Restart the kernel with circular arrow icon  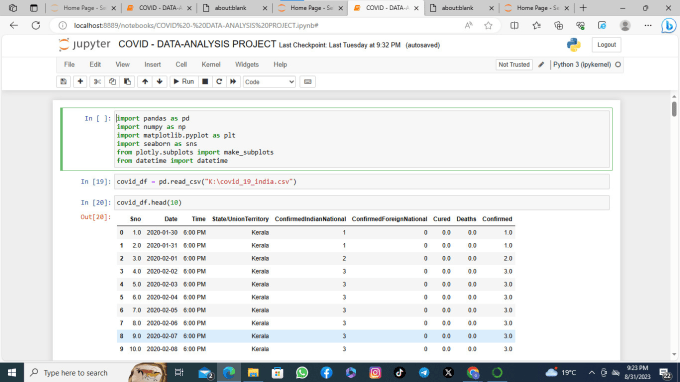pos(219,82)
